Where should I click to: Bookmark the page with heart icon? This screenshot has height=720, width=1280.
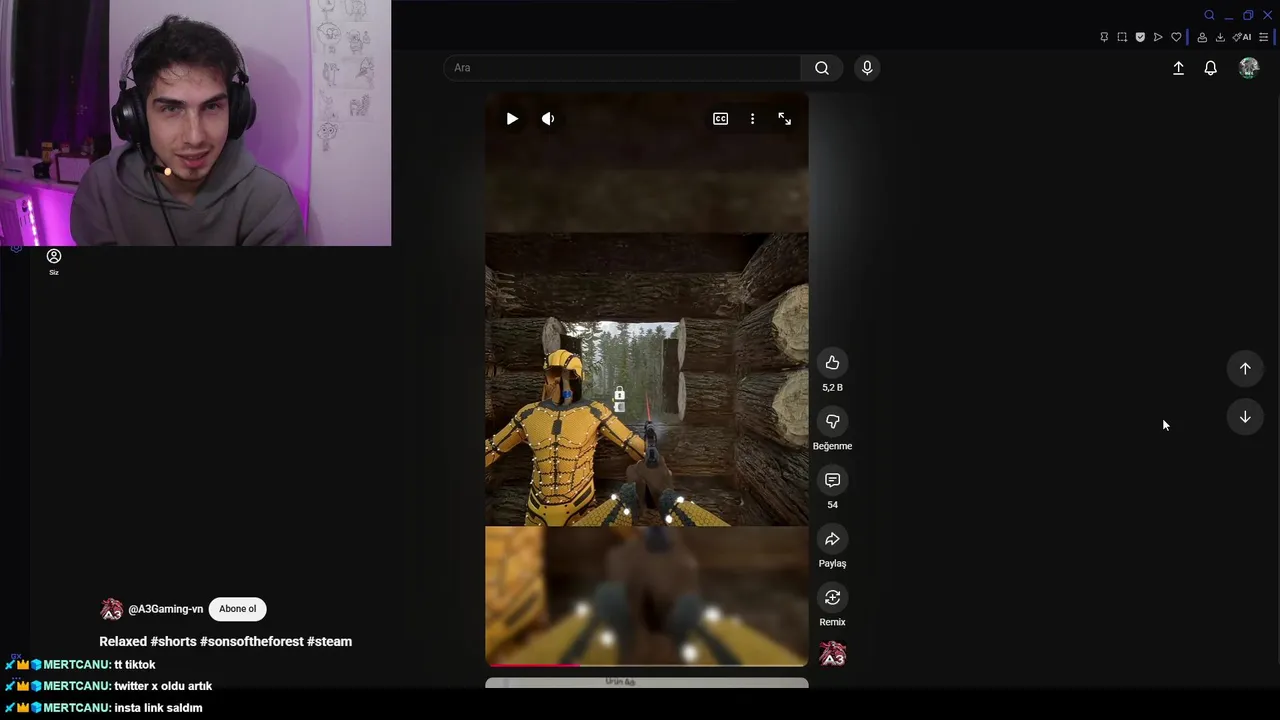1176,37
